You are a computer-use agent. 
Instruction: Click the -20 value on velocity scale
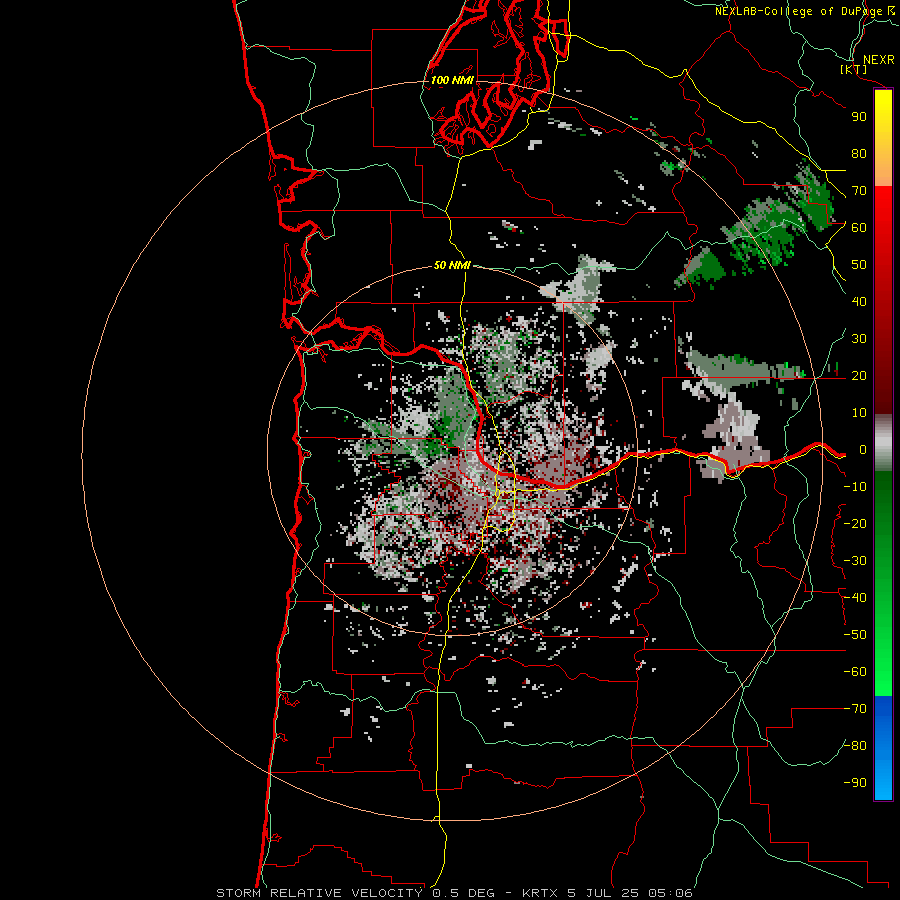[x=855, y=523]
